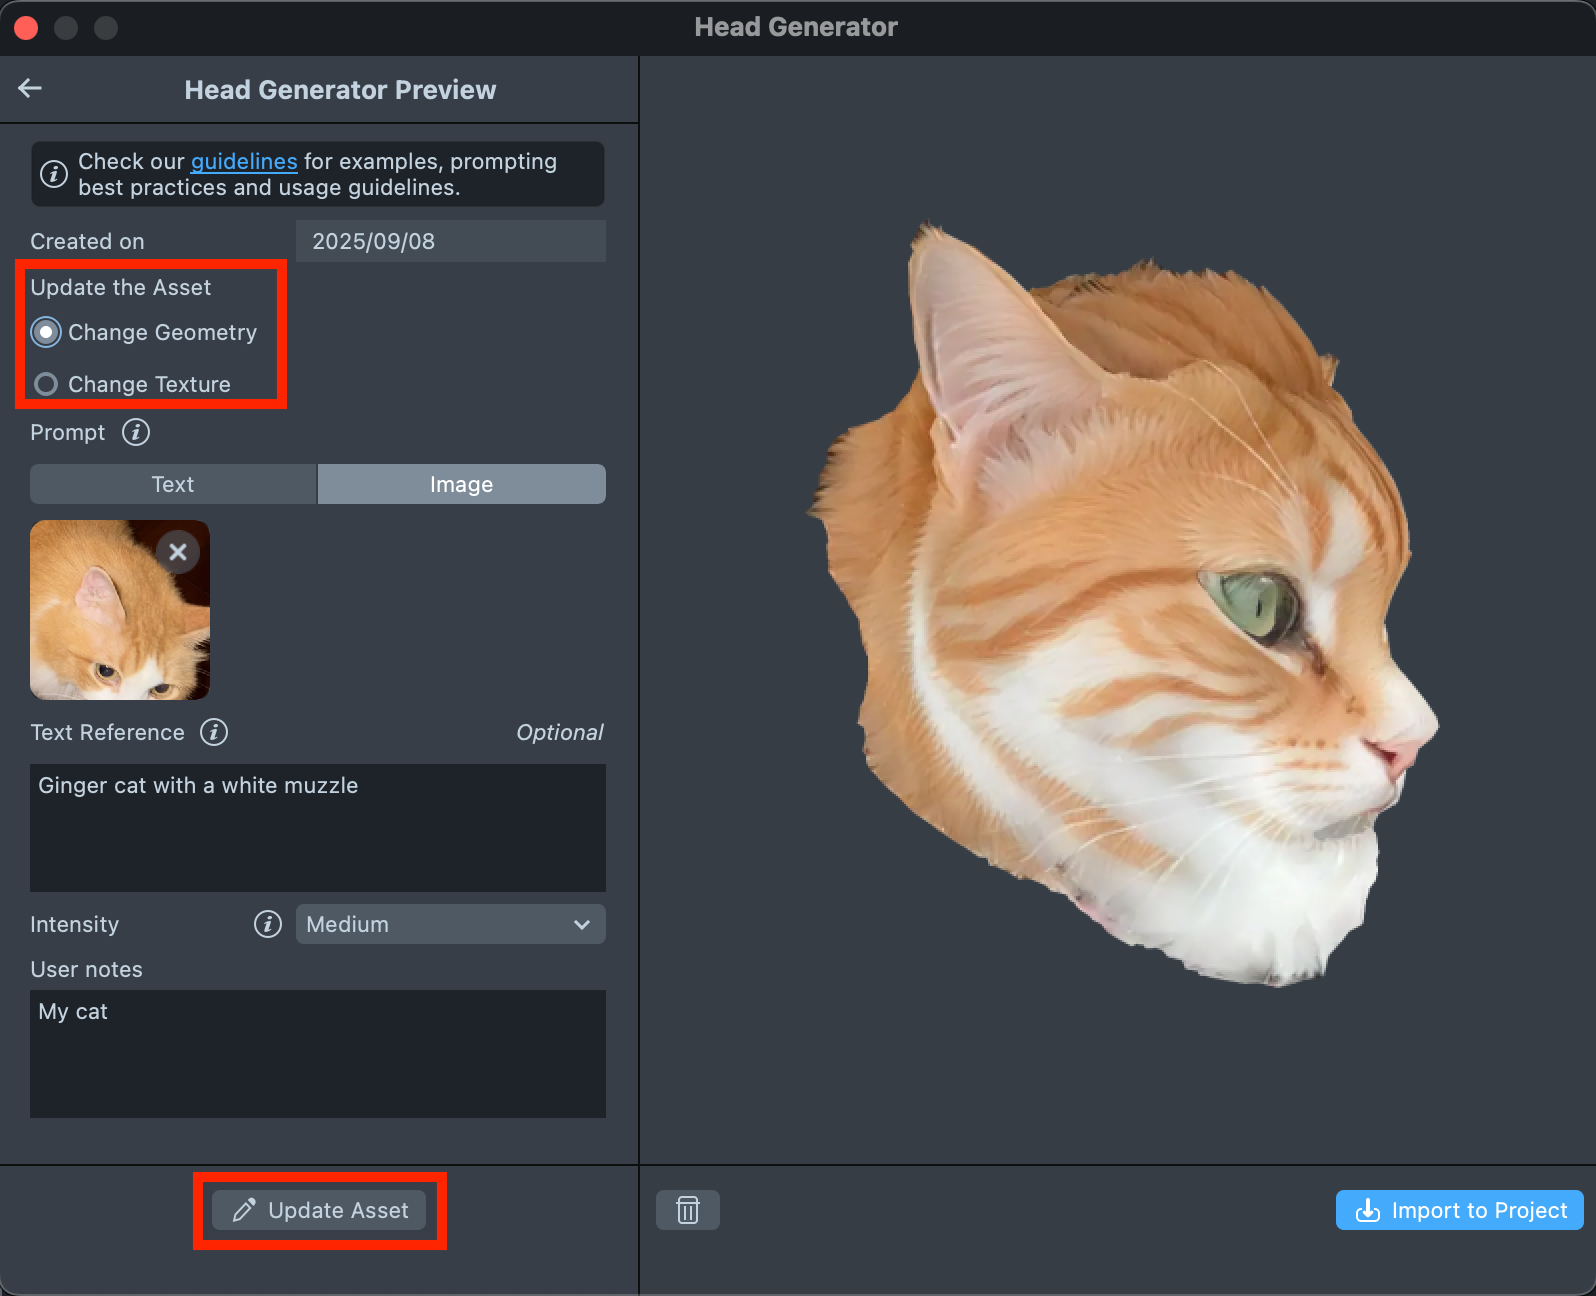1596x1296 pixels.
Task: Click the Import to Project button
Action: pos(1459,1210)
